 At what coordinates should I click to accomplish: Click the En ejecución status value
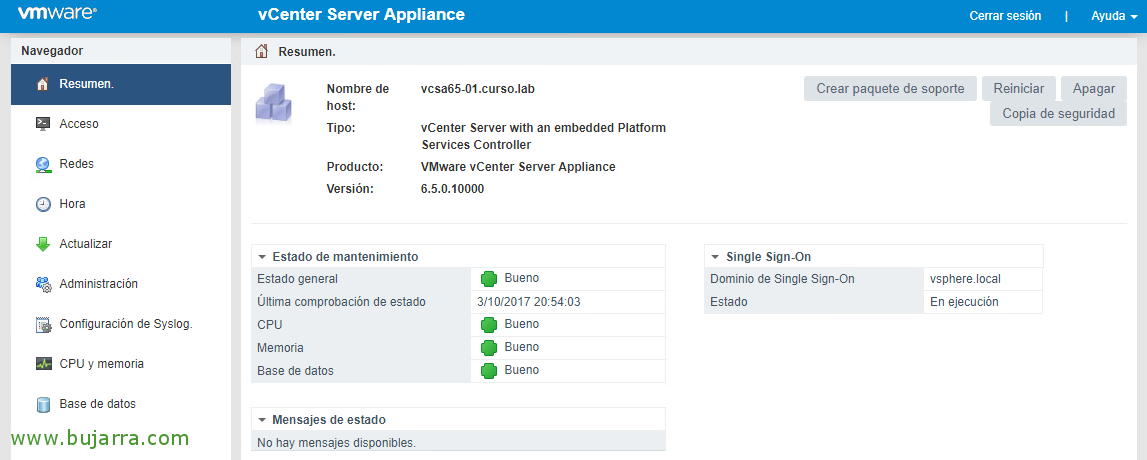coord(964,301)
